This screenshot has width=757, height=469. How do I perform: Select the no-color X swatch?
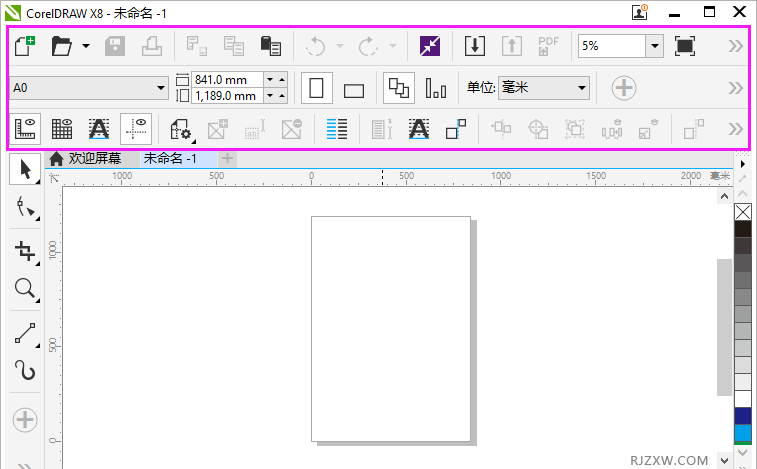743,212
